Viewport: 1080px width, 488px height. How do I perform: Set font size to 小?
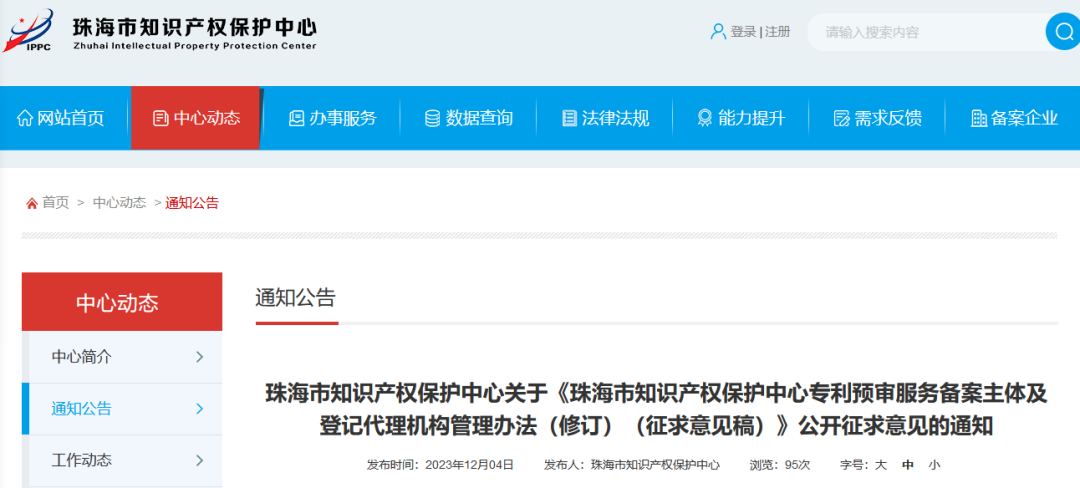click(x=934, y=465)
